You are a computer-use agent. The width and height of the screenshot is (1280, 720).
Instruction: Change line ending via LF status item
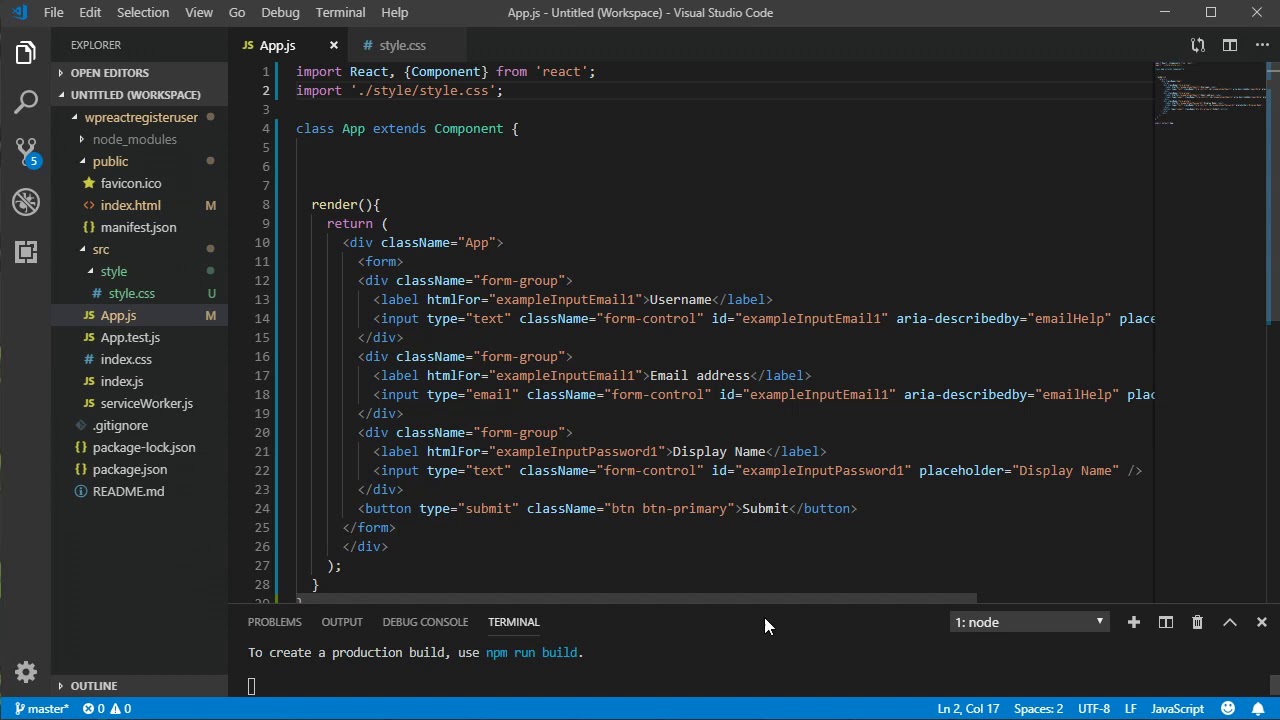click(1131, 709)
